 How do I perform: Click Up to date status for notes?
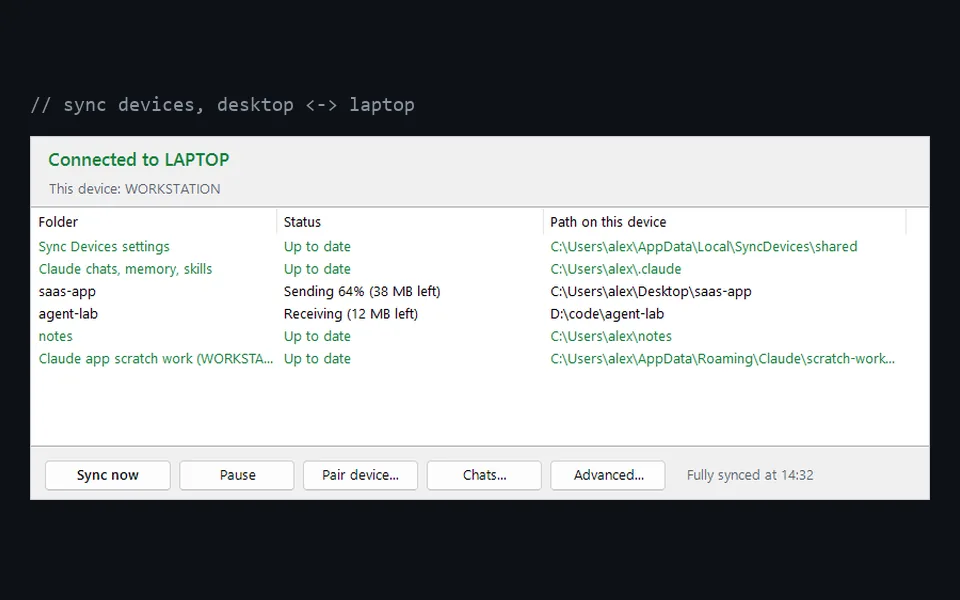point(317,336)
